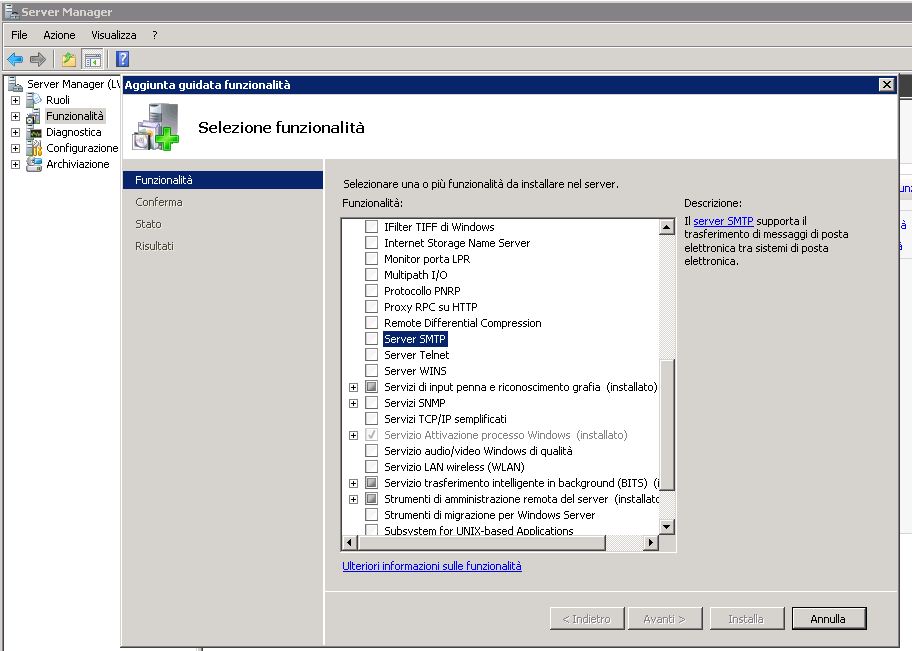The image size is (912, 651).
Task: Click the Server Manager title bar icon
Action: pos(11,11)
